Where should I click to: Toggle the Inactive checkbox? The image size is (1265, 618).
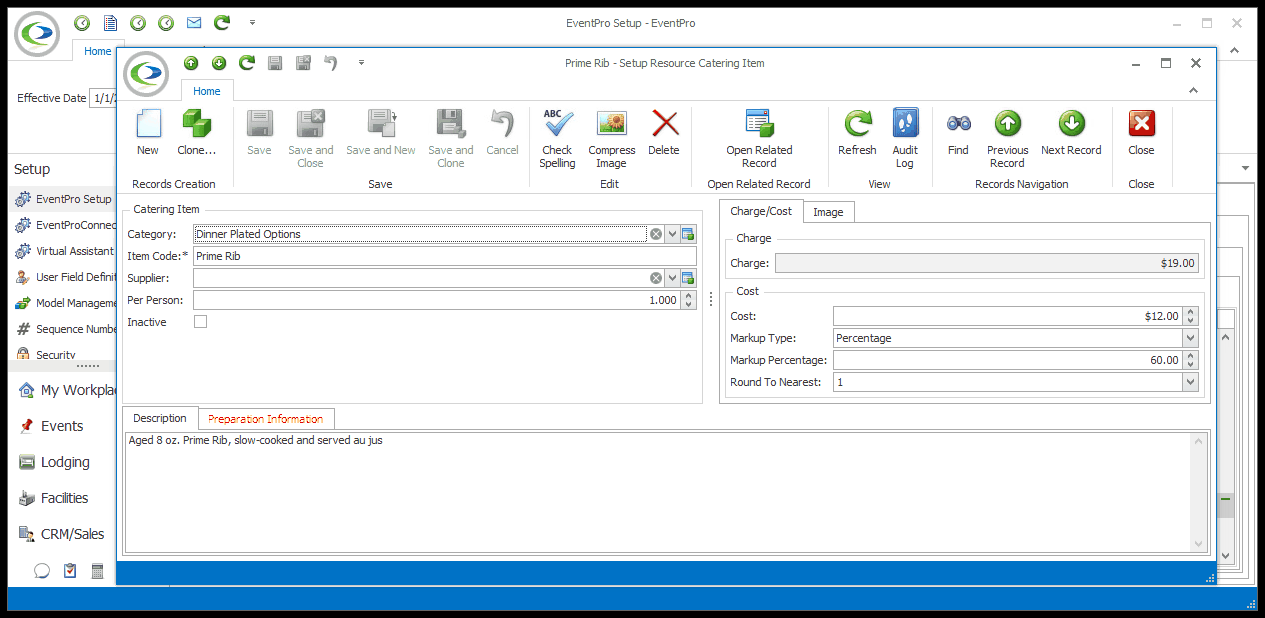pos(200,322)
